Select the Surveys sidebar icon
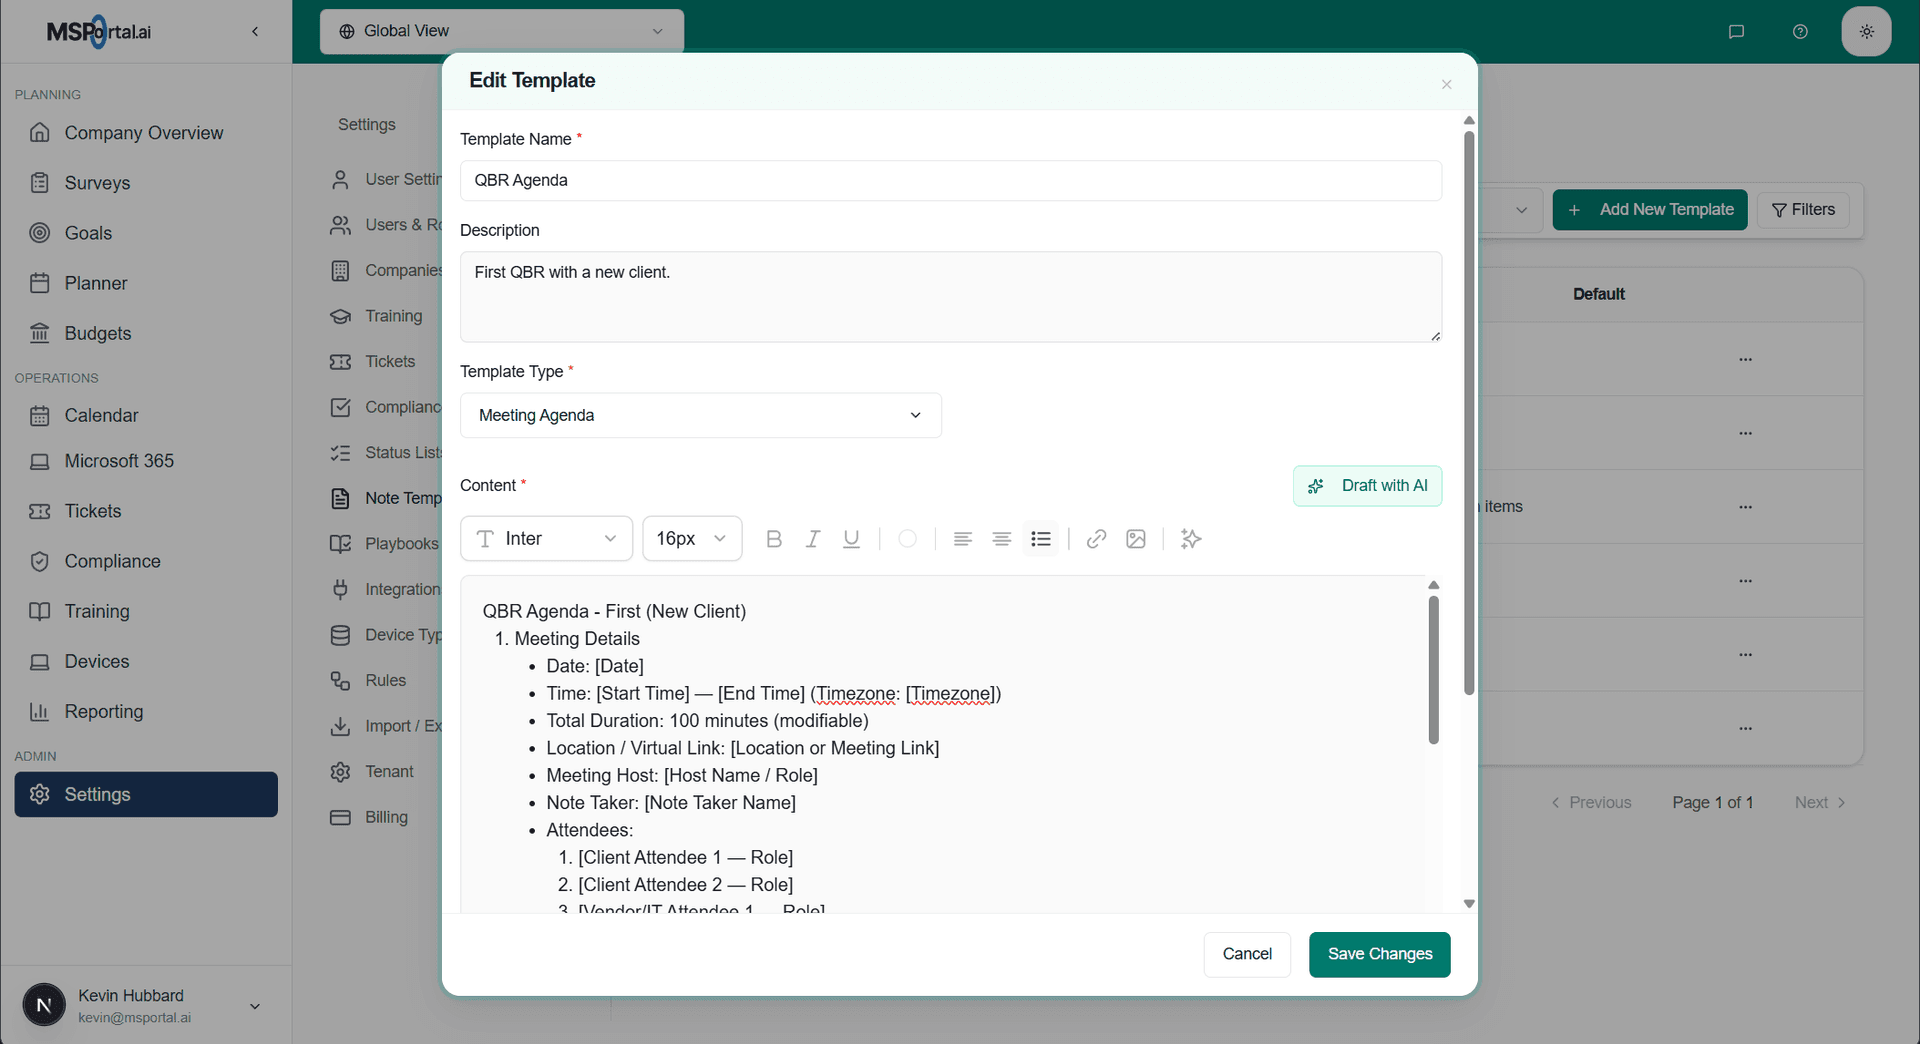Screen dimensions: 1920x1044 40,183
